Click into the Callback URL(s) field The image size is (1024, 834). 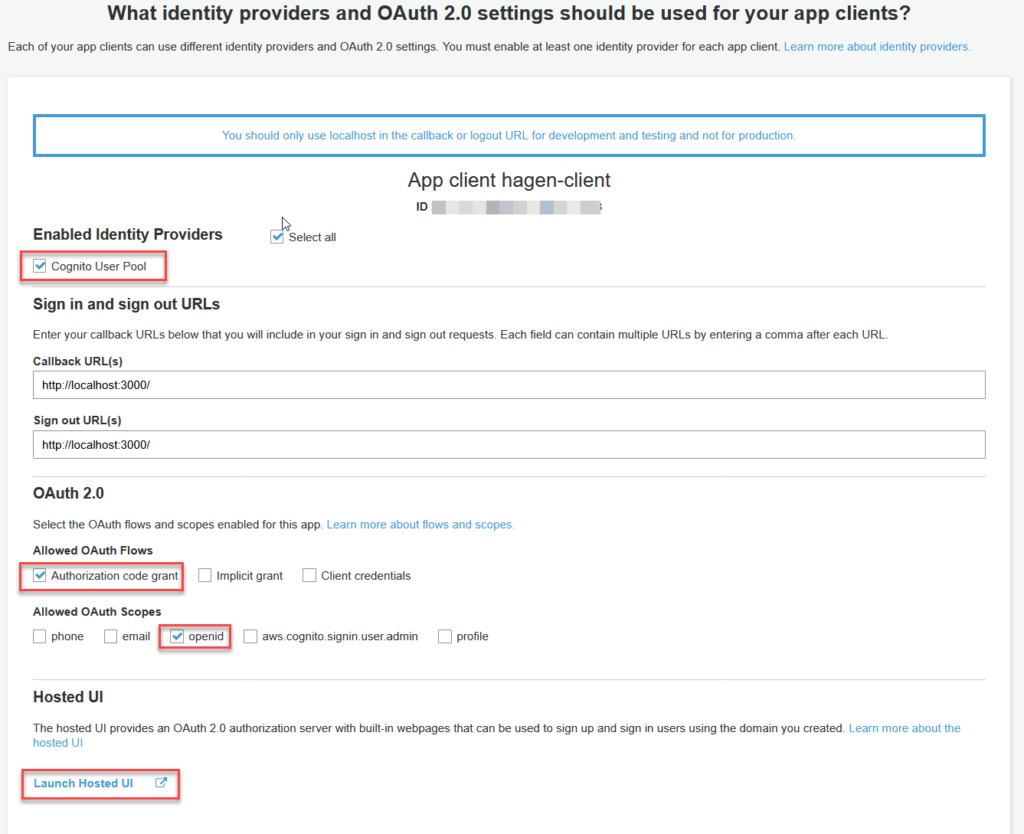(x=509, y=385)
